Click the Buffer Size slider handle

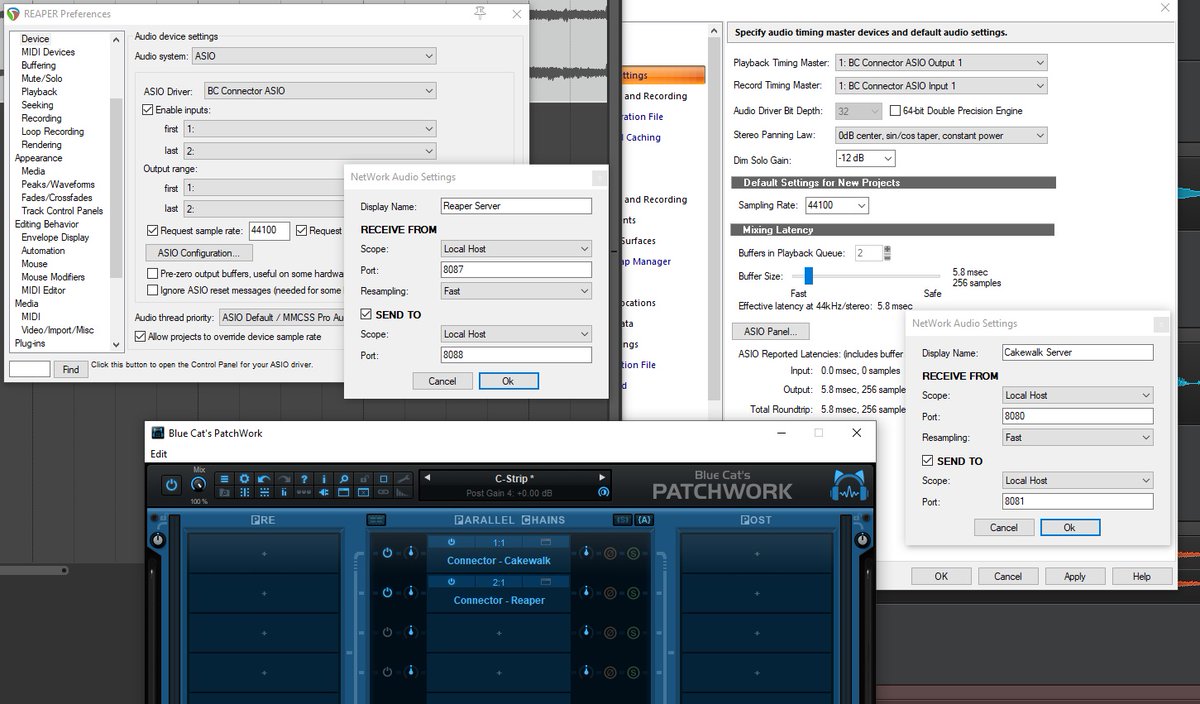[x=808, y=275]
